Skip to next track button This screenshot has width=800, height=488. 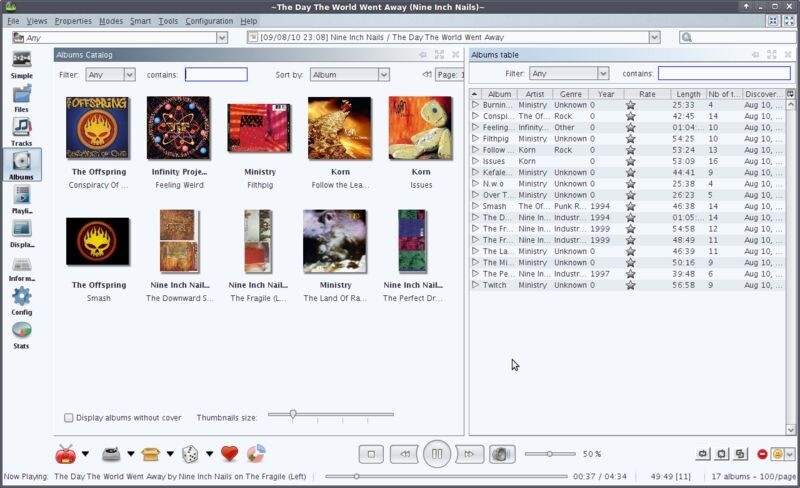click(x=469, y=454)
